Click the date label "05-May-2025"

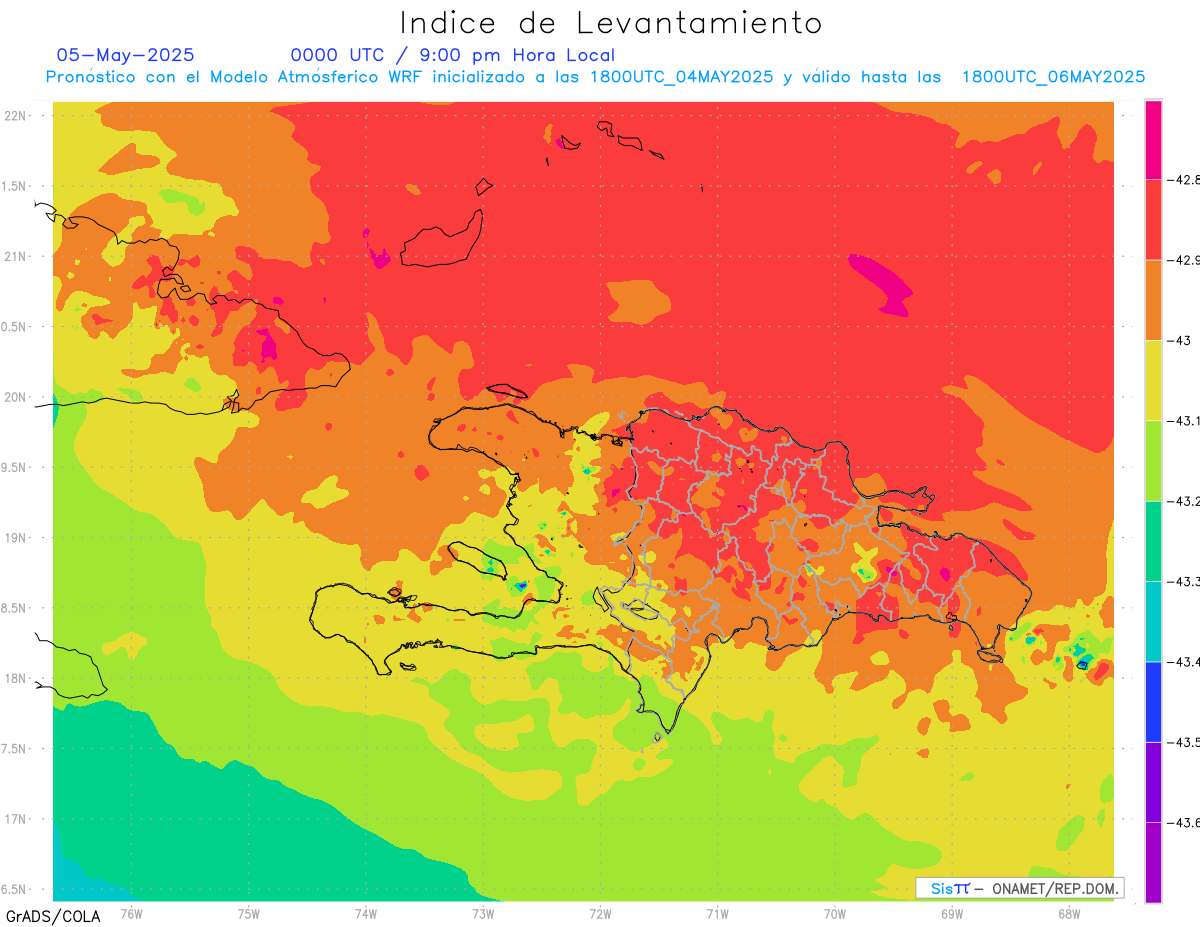coord(125,55)
